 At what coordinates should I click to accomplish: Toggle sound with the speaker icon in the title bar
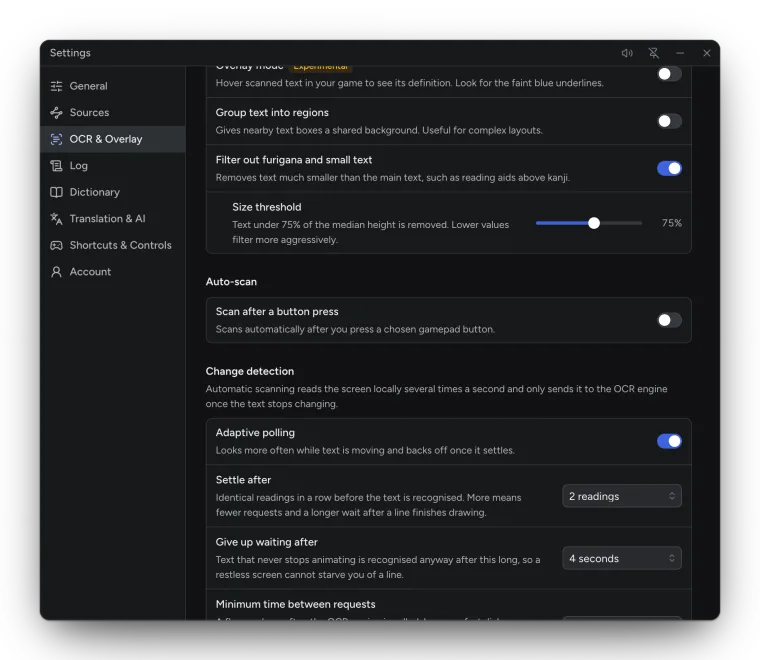627,53
